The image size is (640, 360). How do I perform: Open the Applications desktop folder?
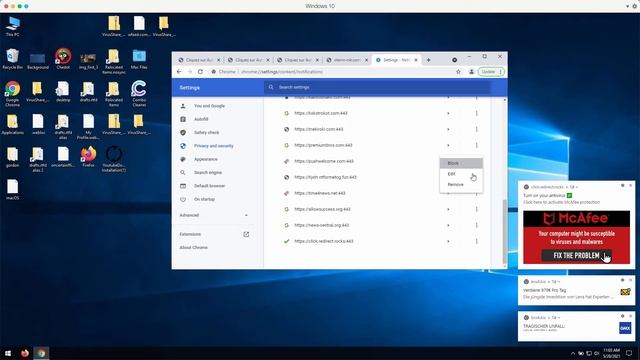coord(12,124)
